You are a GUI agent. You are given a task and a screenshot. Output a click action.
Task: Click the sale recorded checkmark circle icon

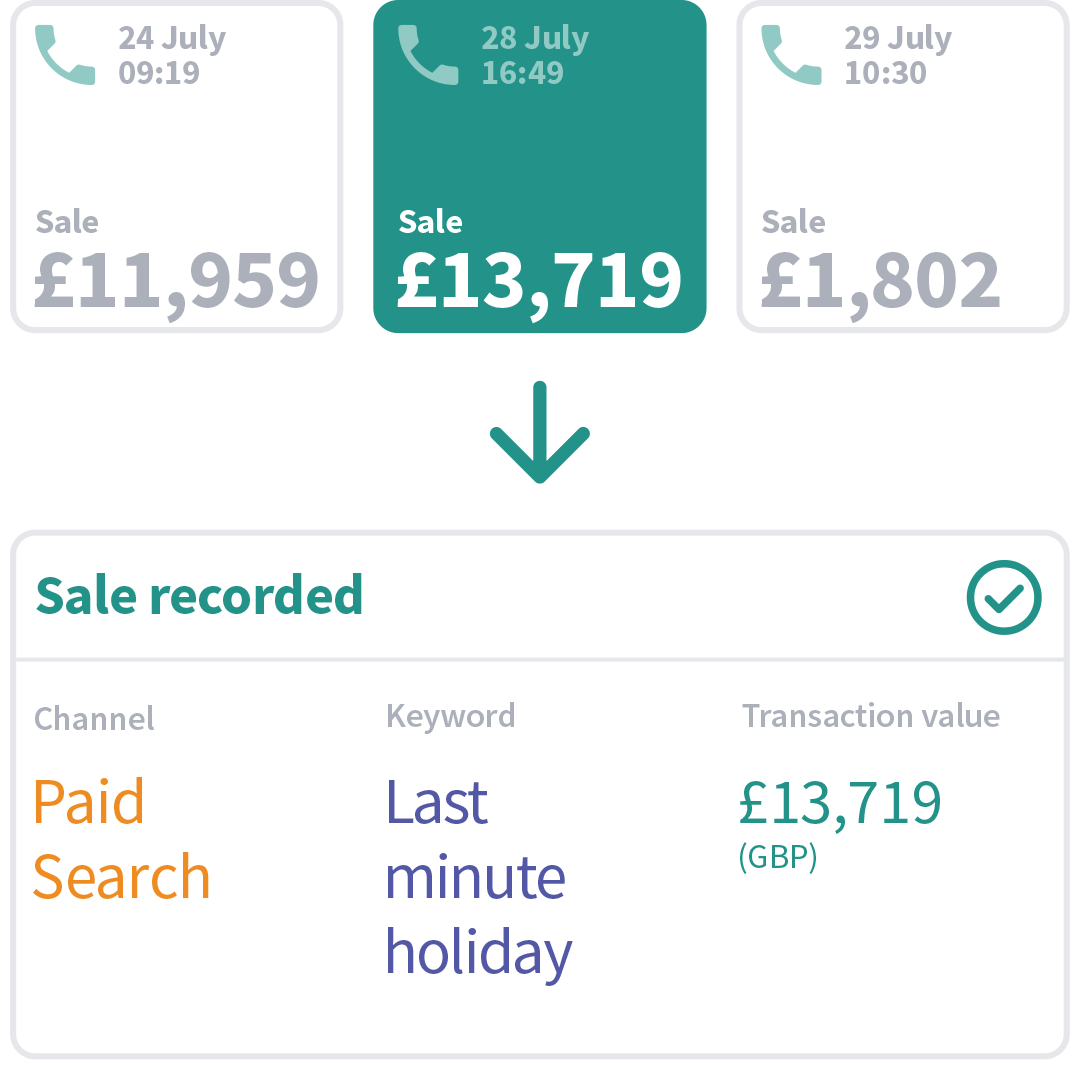coord(1004,597)
